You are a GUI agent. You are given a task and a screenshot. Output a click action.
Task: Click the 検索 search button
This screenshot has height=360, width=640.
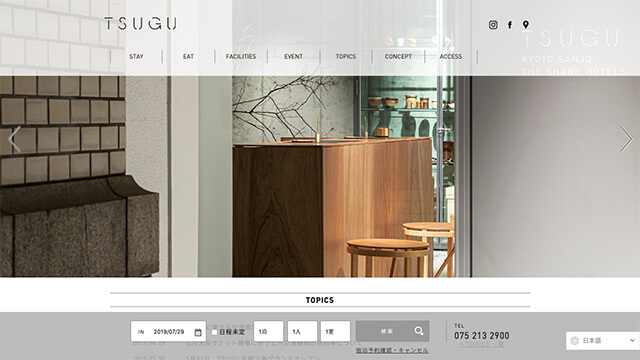(392, 331)
